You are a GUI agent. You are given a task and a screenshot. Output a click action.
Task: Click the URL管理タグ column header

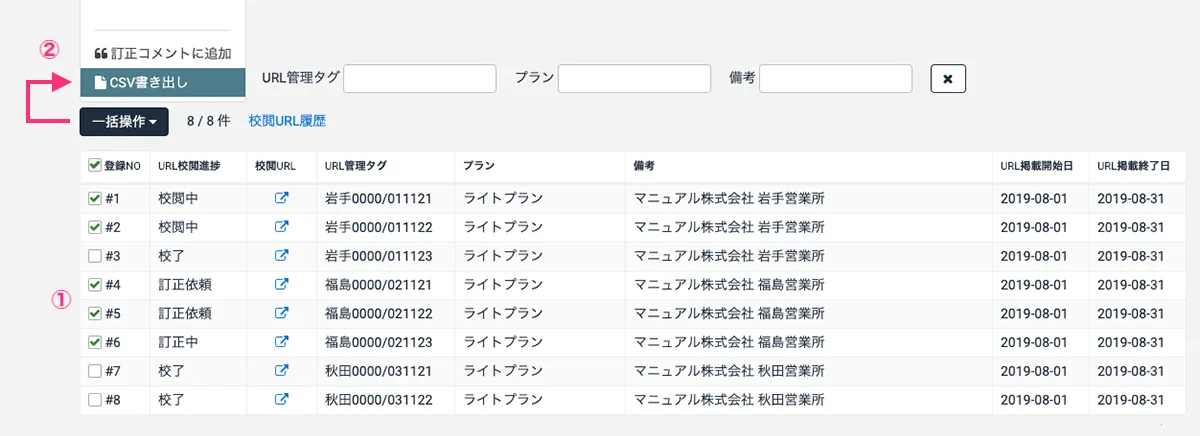click(356, 166)
